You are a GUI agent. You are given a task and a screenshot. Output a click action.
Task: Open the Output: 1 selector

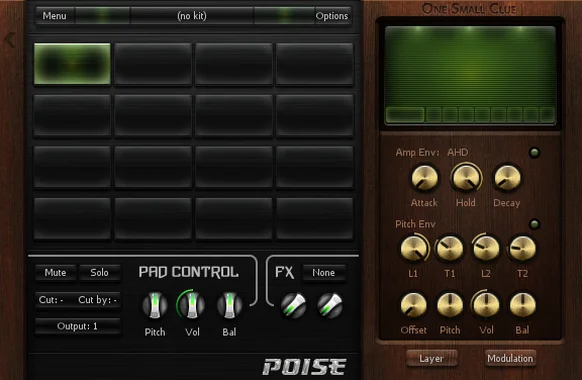[x=78, y=327]
